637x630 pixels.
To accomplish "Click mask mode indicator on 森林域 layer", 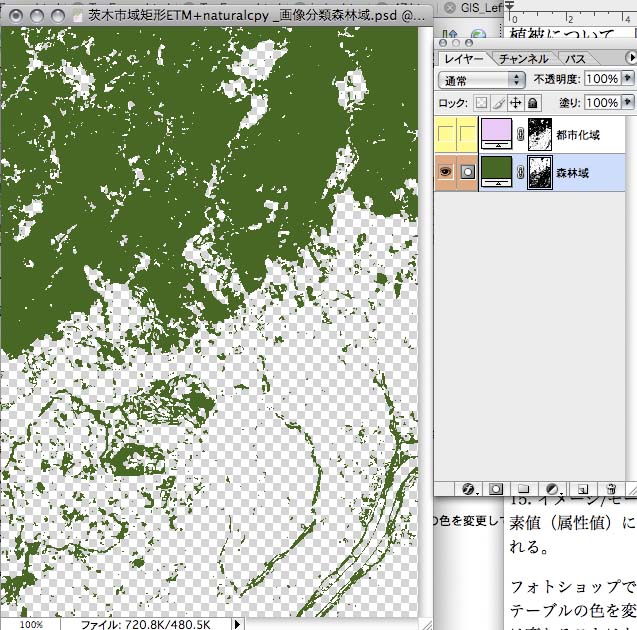I will 468,172.
